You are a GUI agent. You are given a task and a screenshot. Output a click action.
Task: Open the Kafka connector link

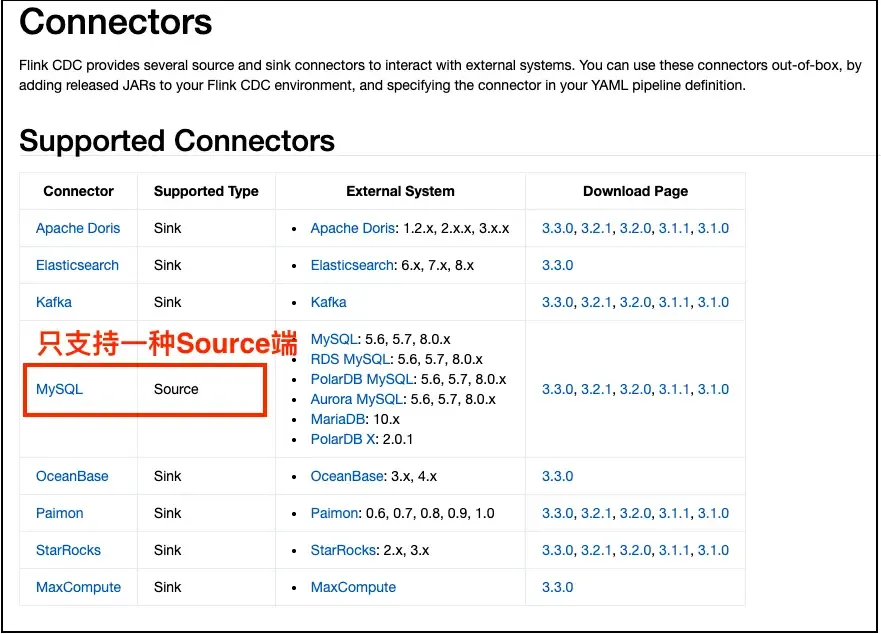click(54, 302)
